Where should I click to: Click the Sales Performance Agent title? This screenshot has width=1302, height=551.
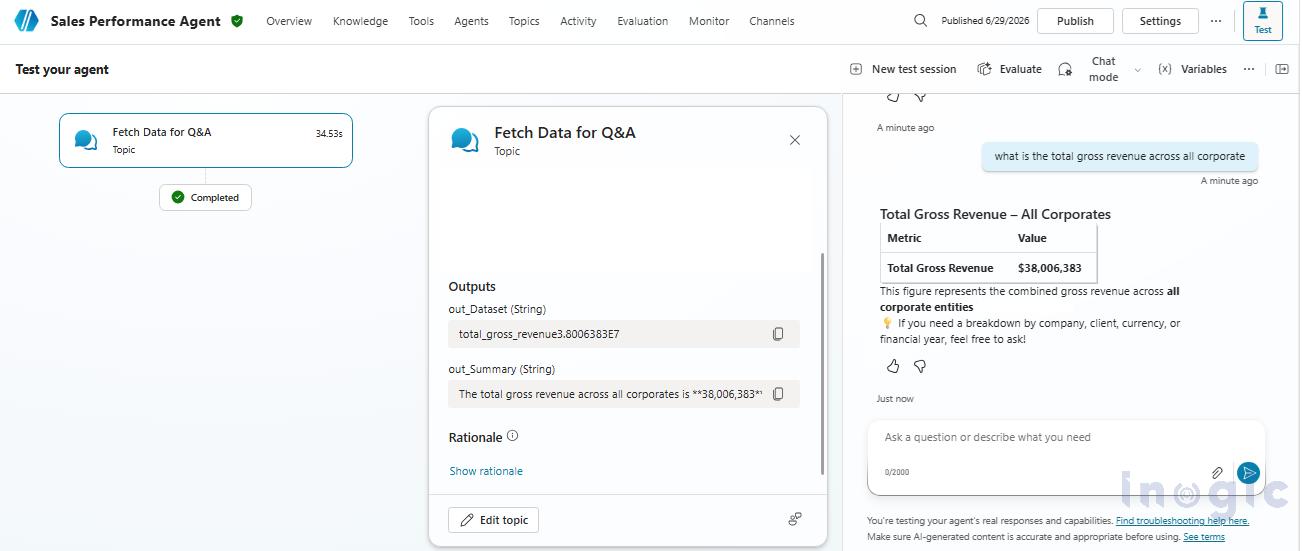[136, 21]
